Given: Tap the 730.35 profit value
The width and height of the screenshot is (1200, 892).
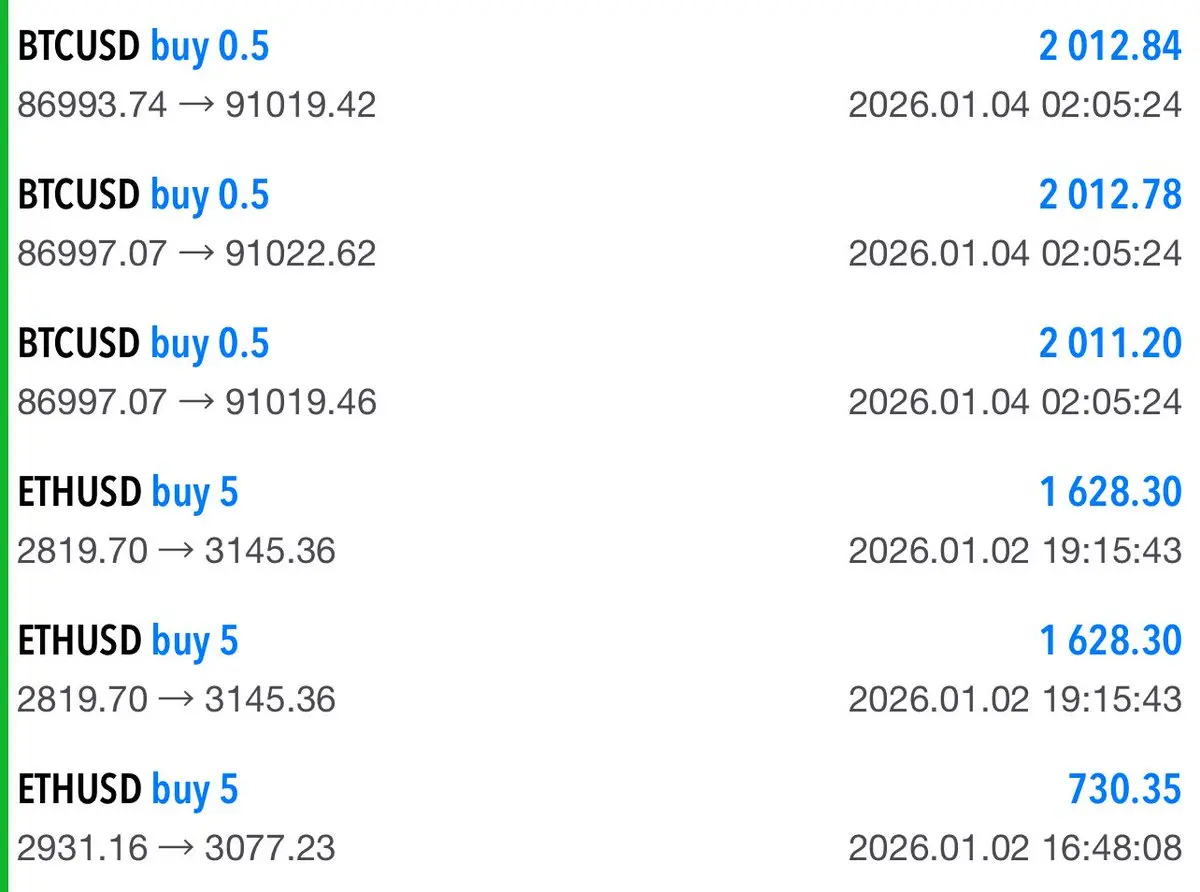Looking at the screenshot, I should [x=1125, y=789].
